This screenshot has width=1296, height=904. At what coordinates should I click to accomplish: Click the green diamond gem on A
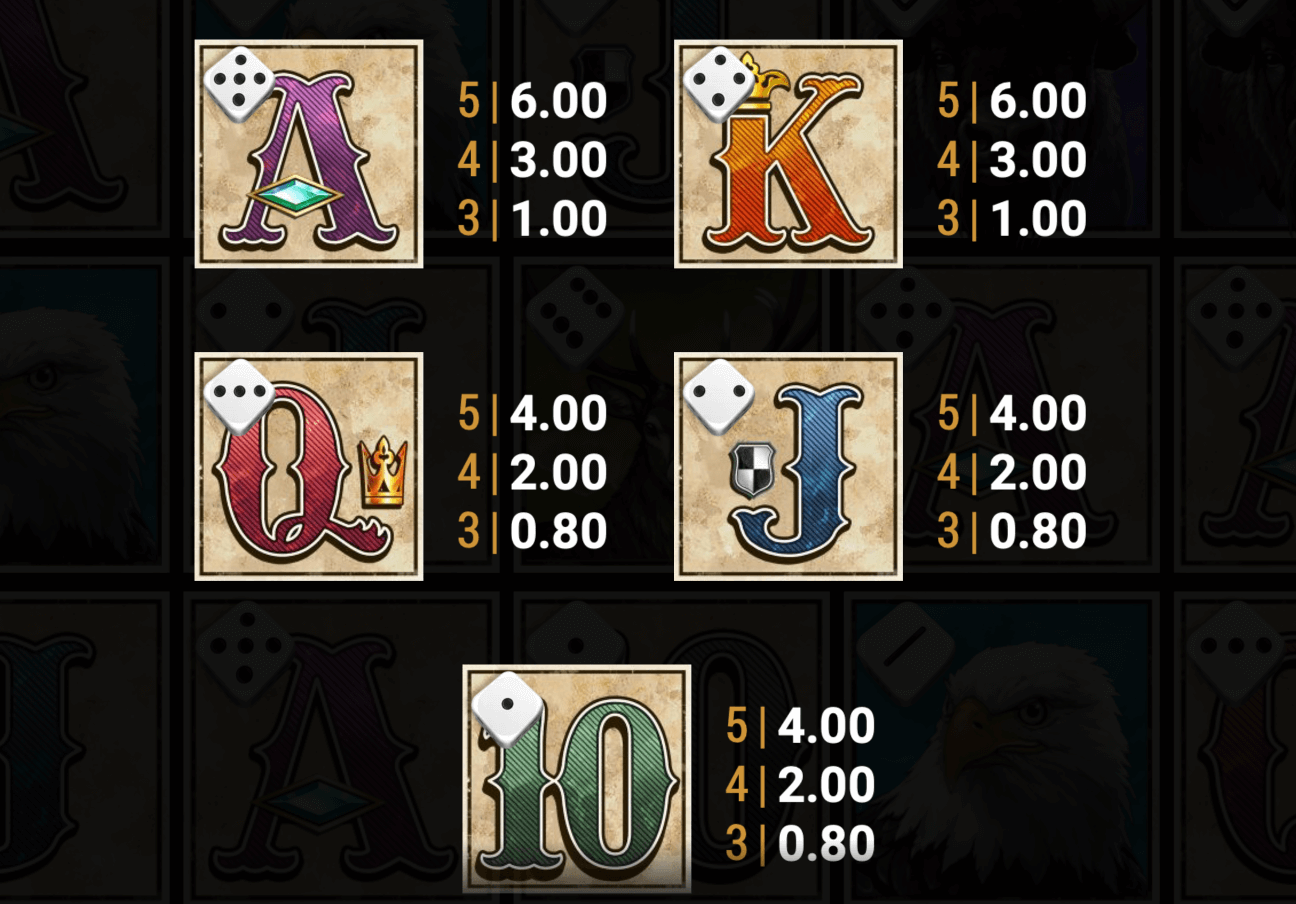coord(296,197)
